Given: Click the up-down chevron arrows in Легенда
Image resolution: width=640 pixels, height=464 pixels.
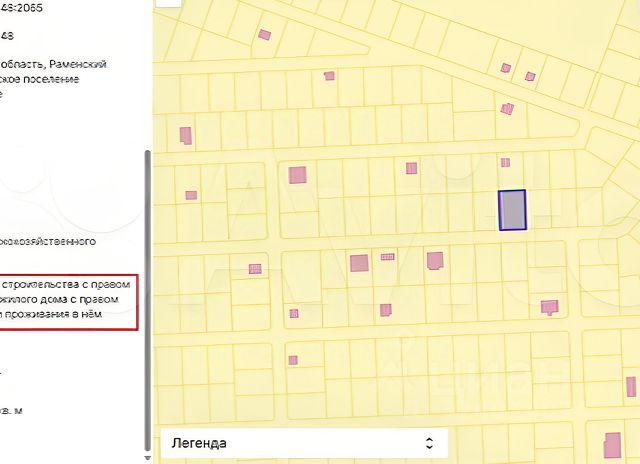Looking at the screenshot, I should pyautogui.click(x=429, y=443).
